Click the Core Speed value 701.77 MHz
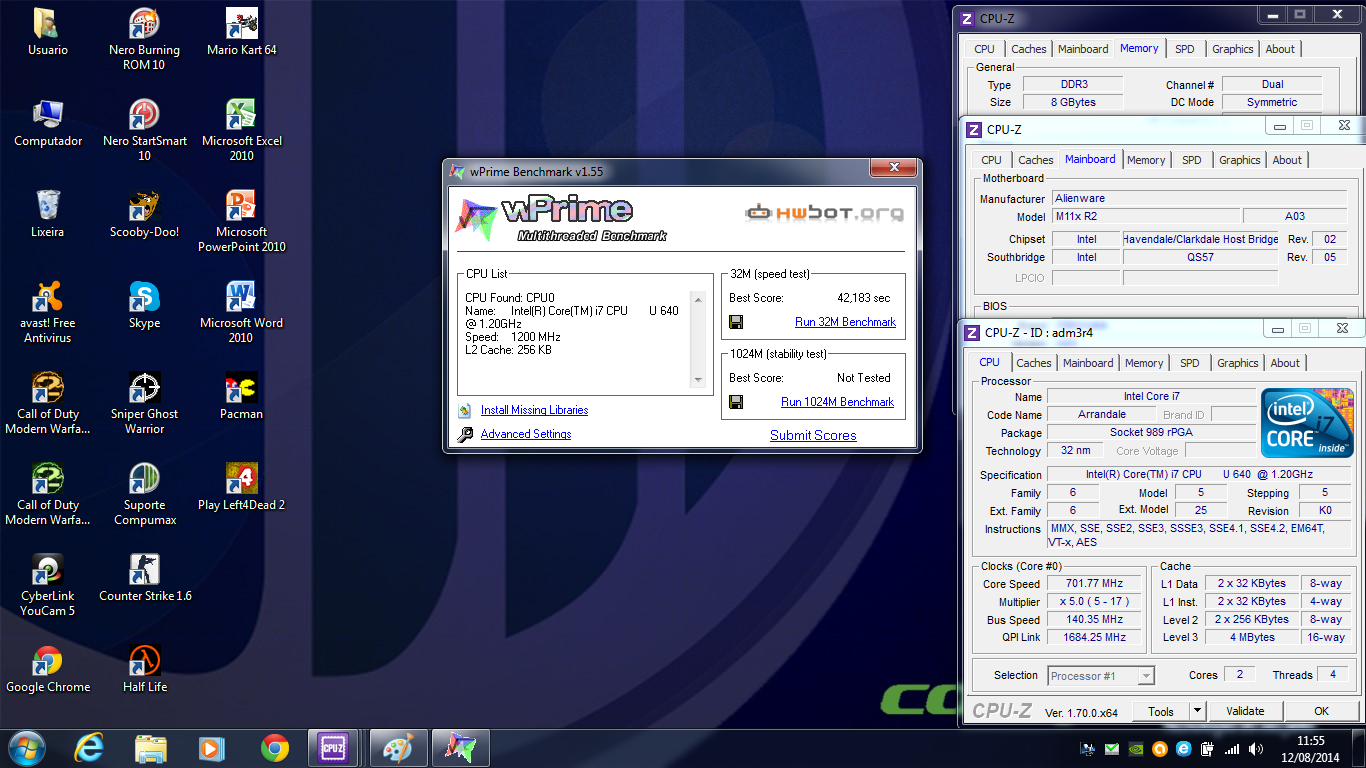 click(x=1095, y=584)
